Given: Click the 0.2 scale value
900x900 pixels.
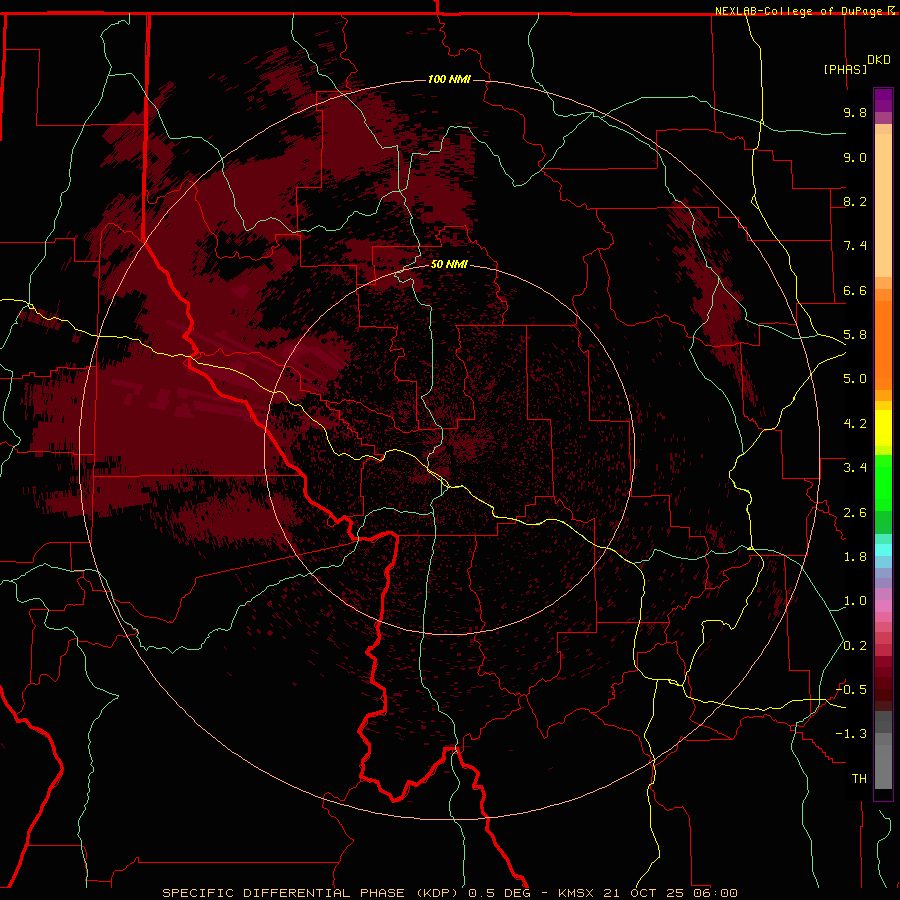Looking at the screenshot, I should pyautogui.click(x=855, y=646).
